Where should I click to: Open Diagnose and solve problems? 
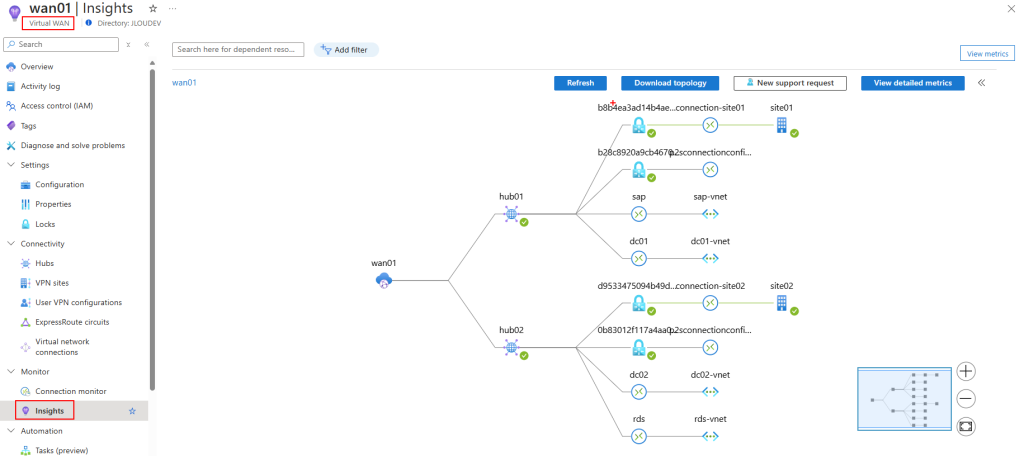point(72,145)
